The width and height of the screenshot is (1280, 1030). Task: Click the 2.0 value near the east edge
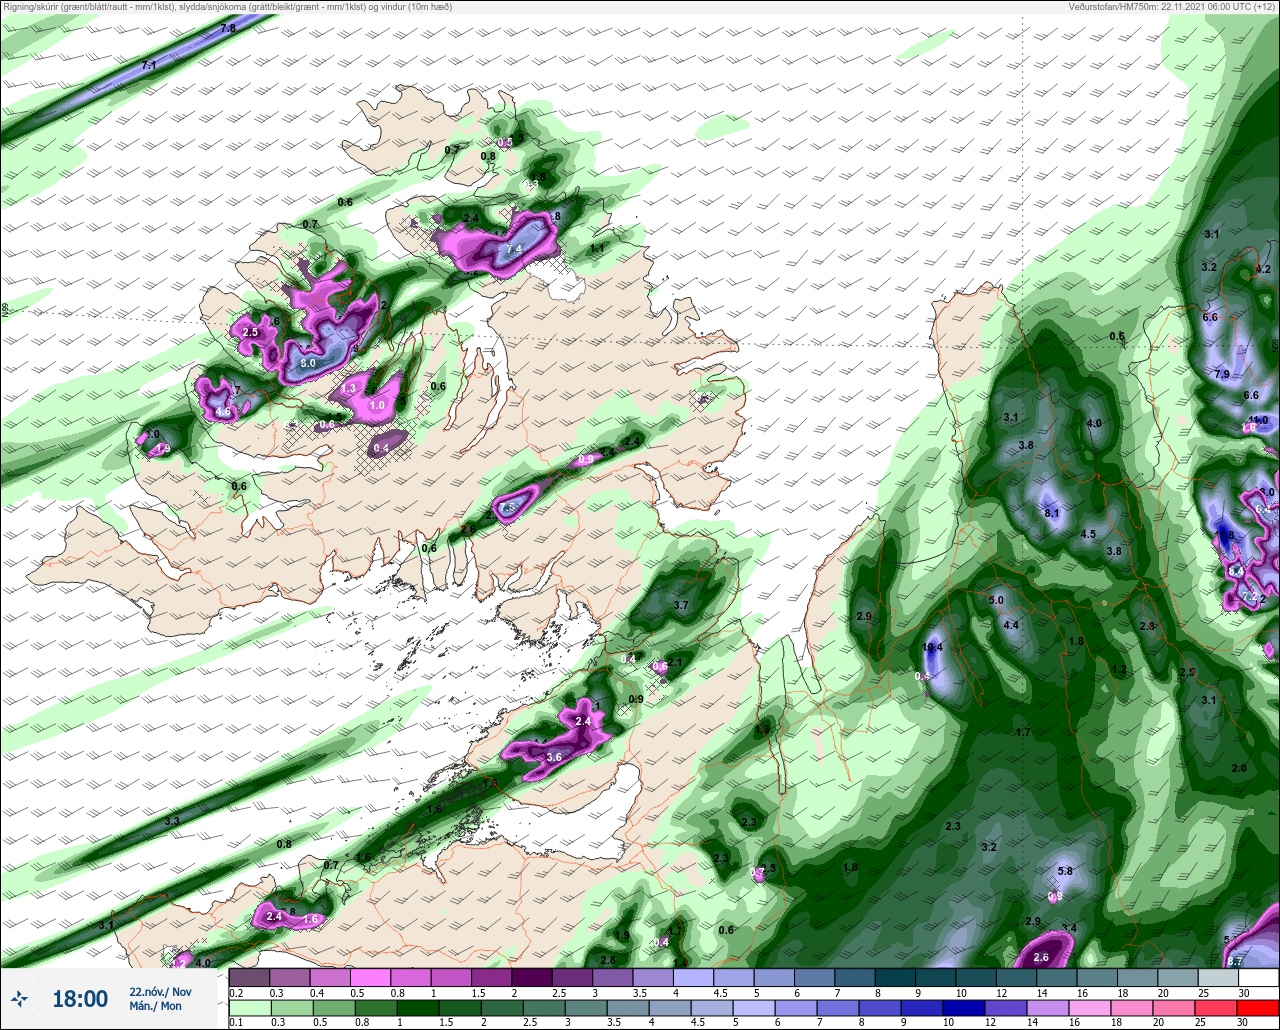point(1239,768)
